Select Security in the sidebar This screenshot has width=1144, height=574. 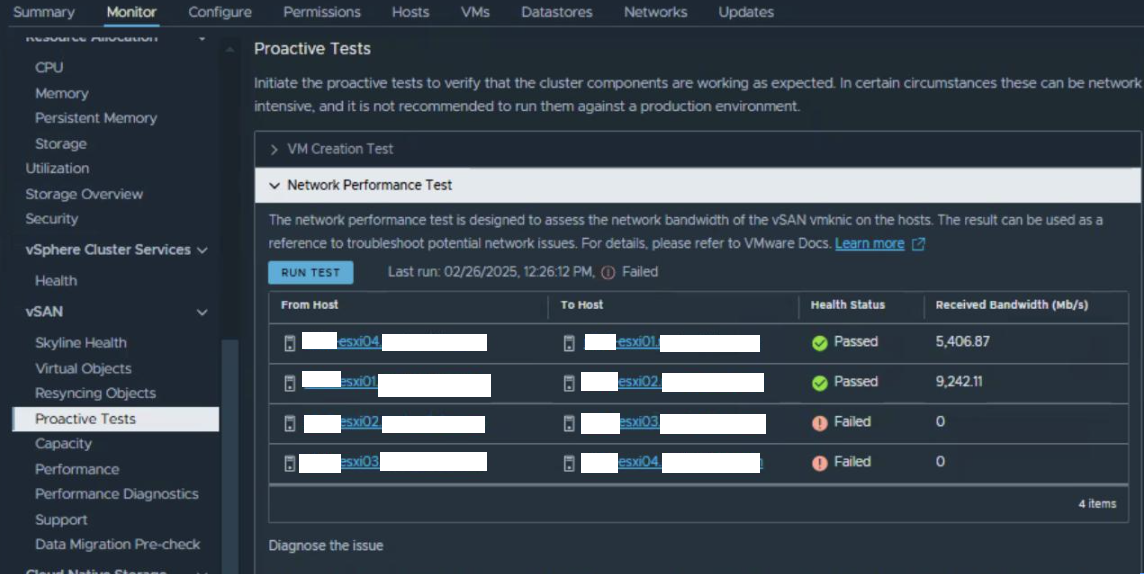pyautogui.click(x=51, y=219)
